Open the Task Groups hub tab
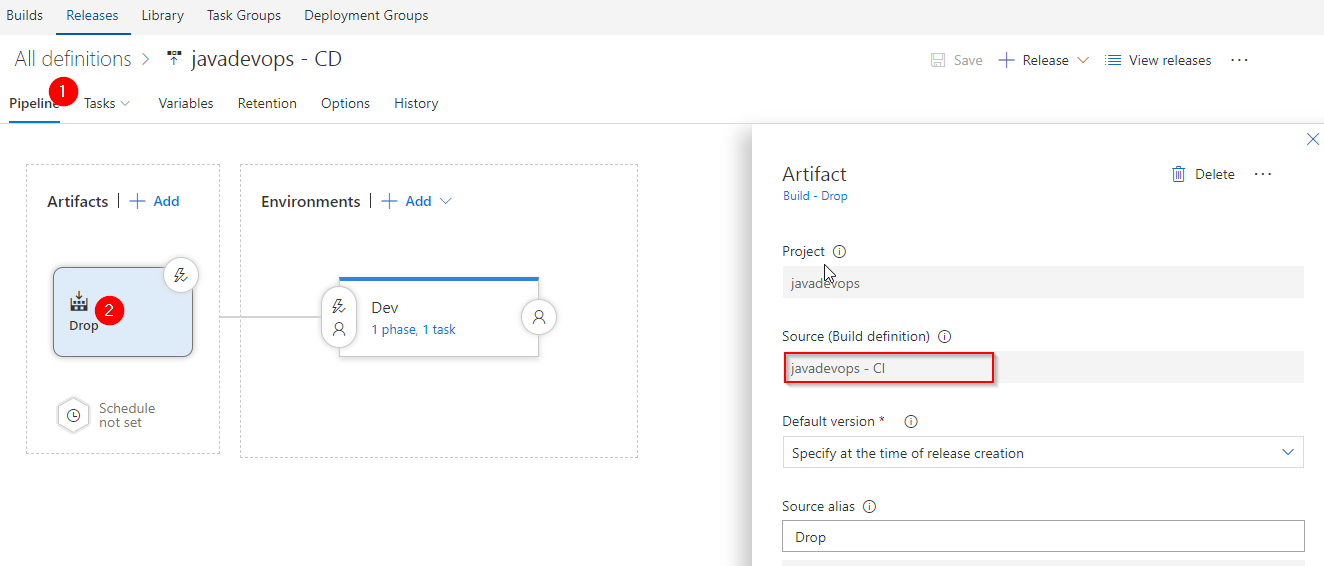Screen dimensions: 1324x566 pos(244,15)
